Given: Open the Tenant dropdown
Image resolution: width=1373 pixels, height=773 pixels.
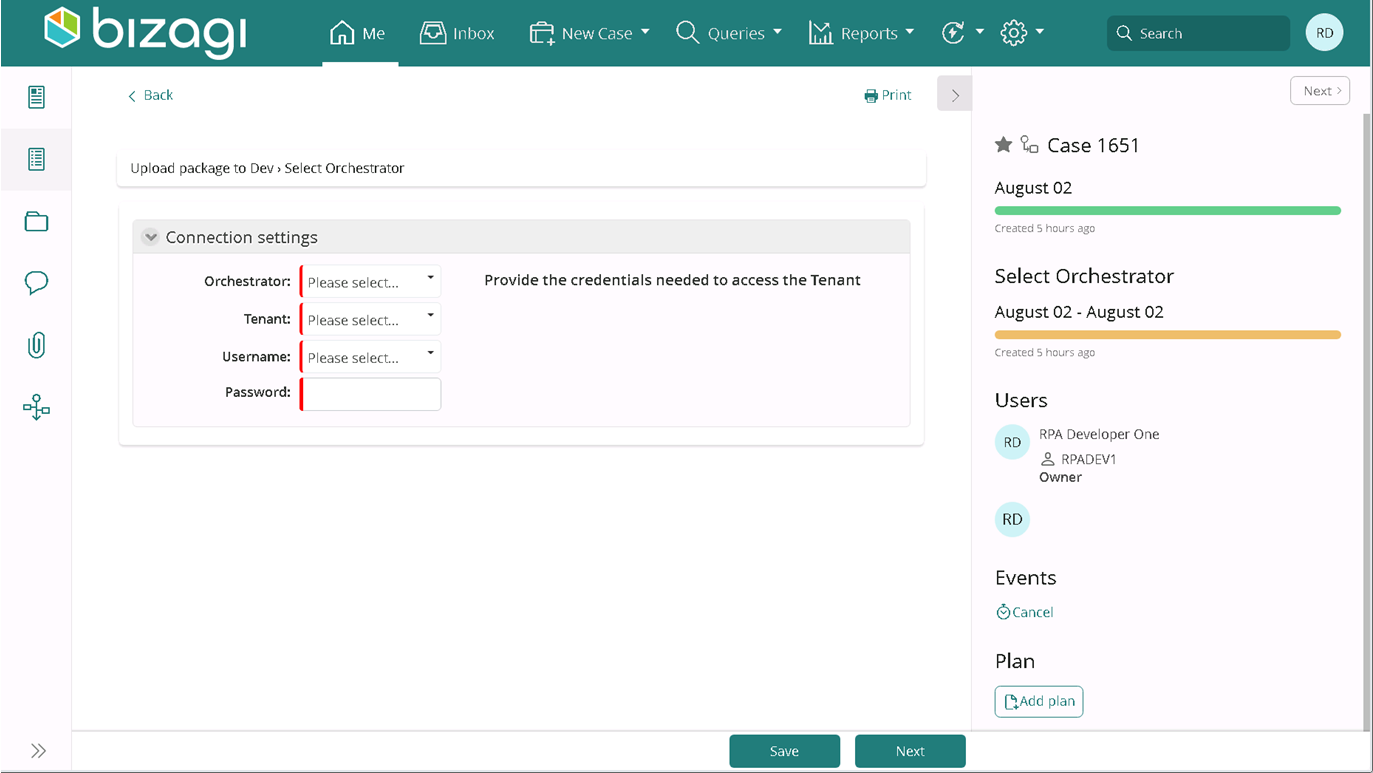Looking at the screenshot, I should click(370, 320).
